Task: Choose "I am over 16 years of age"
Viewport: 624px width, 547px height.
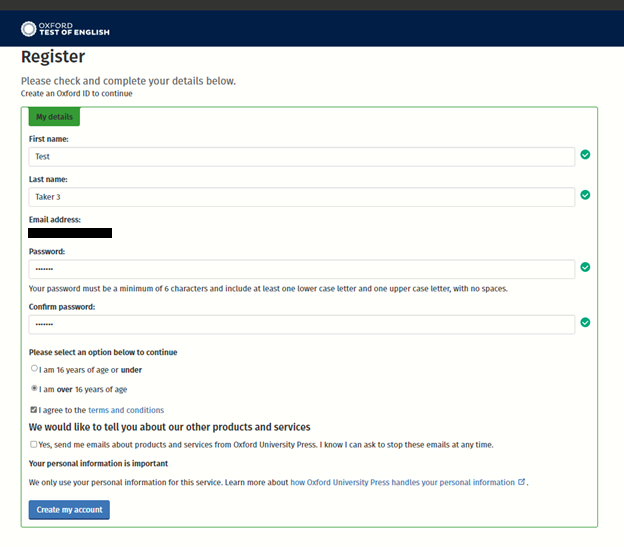Action: pyautogui.click(x=34, y=389)
